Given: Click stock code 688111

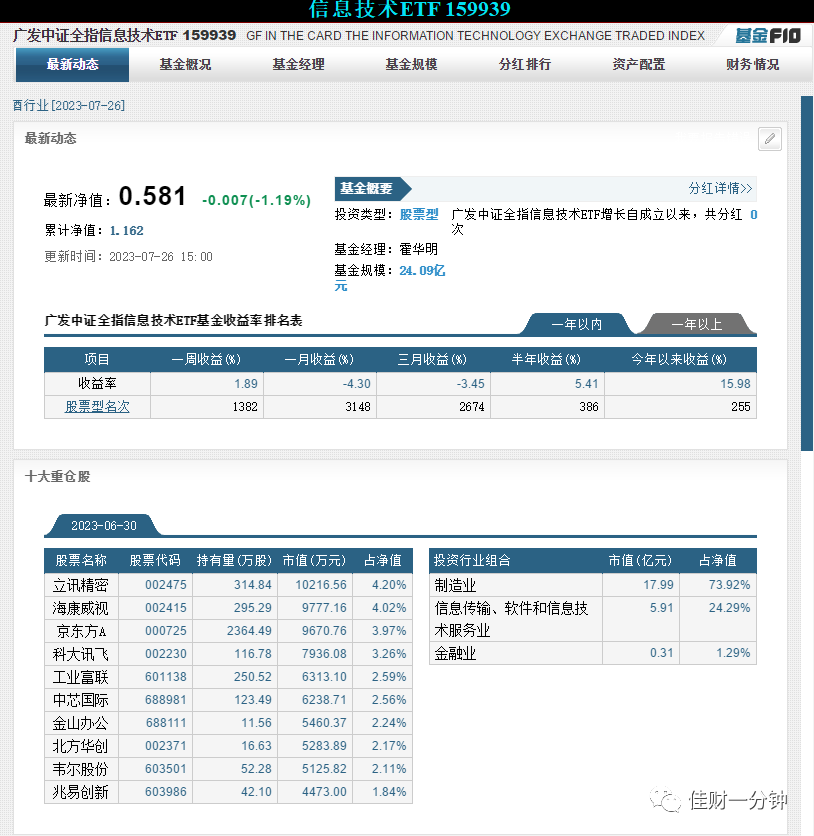Looking at the screenshot, I should click(166, 723).
